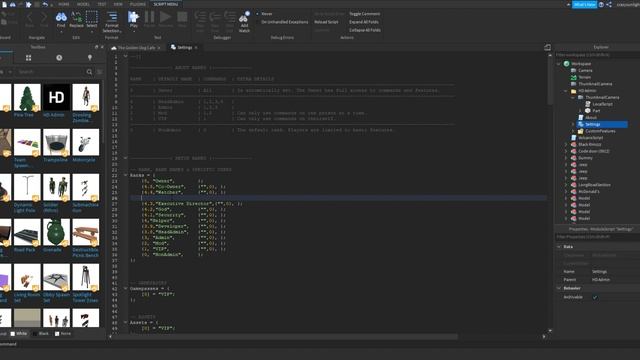
Task: Toggle the Archivable checkbox in Properties
Action: (x=595, y=297)
